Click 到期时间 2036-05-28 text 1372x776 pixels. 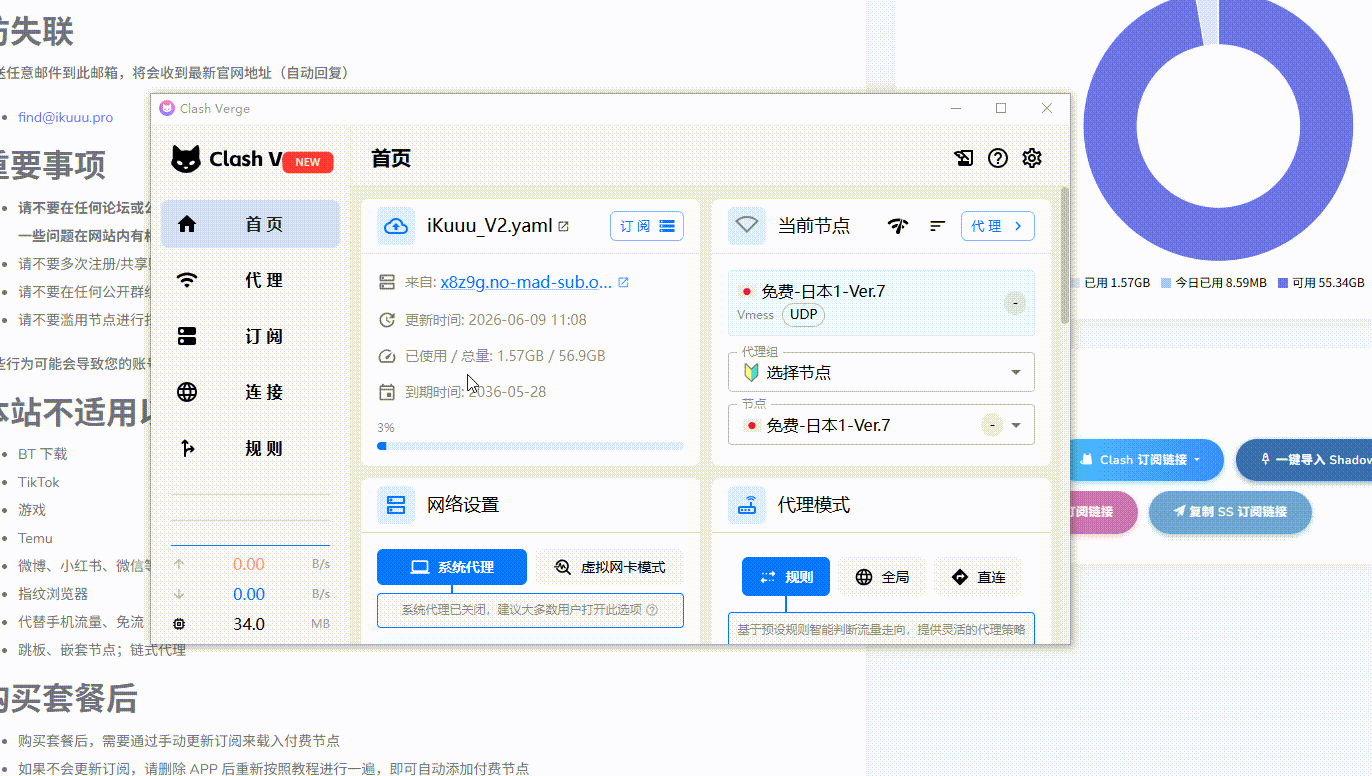pos(476,392)
